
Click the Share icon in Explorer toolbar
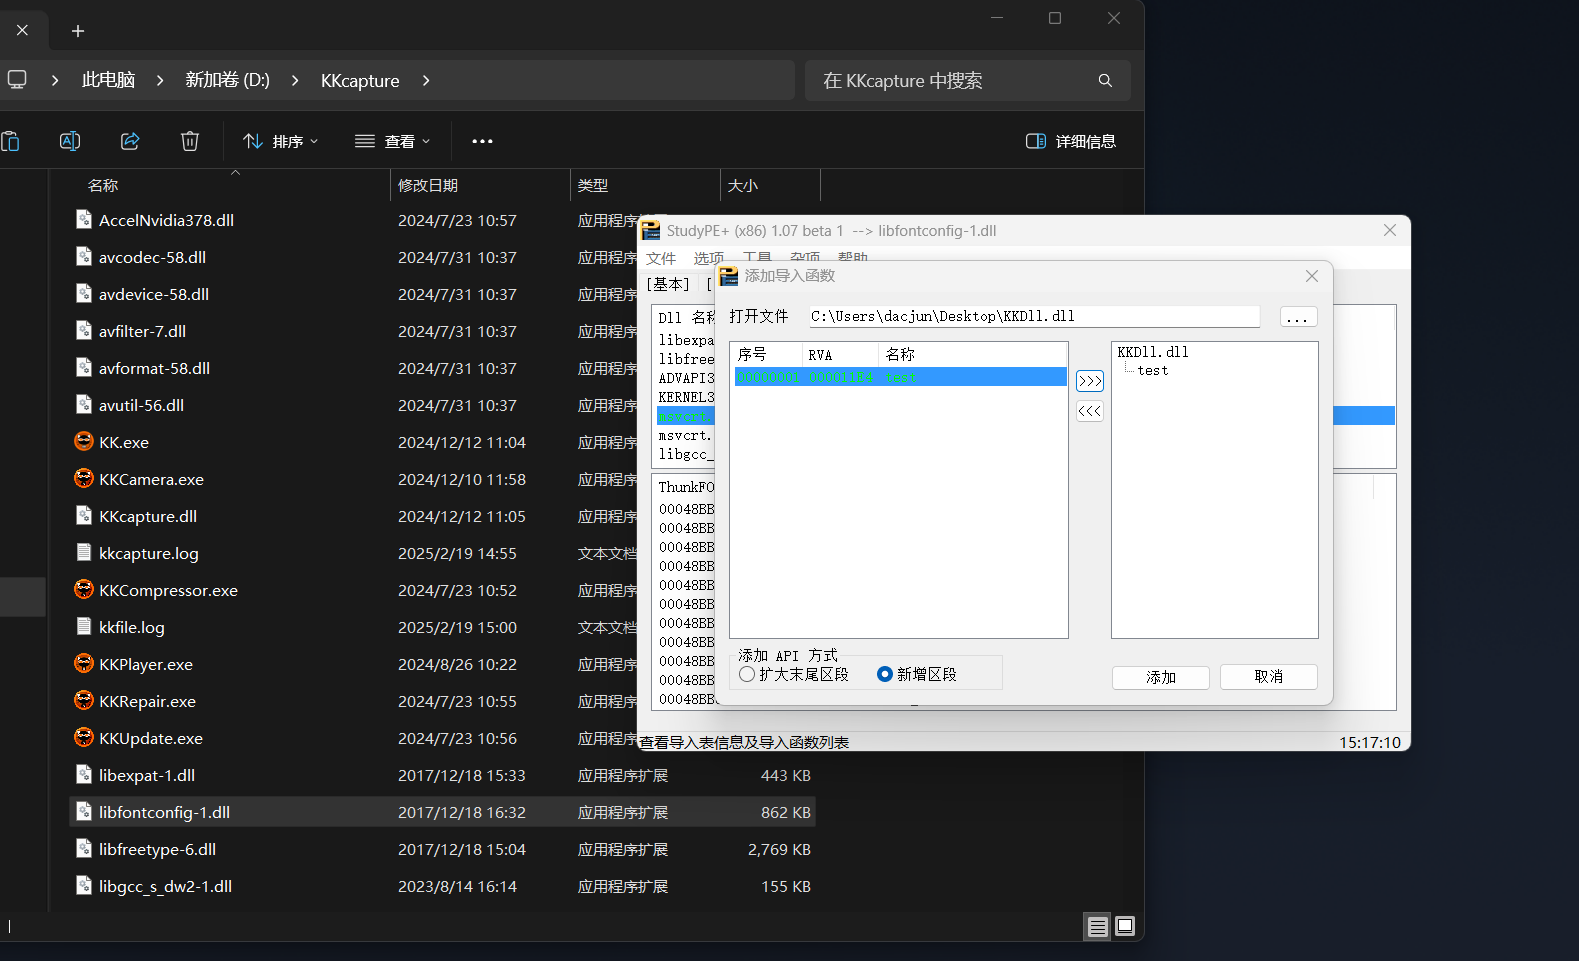tap(130, 141)
